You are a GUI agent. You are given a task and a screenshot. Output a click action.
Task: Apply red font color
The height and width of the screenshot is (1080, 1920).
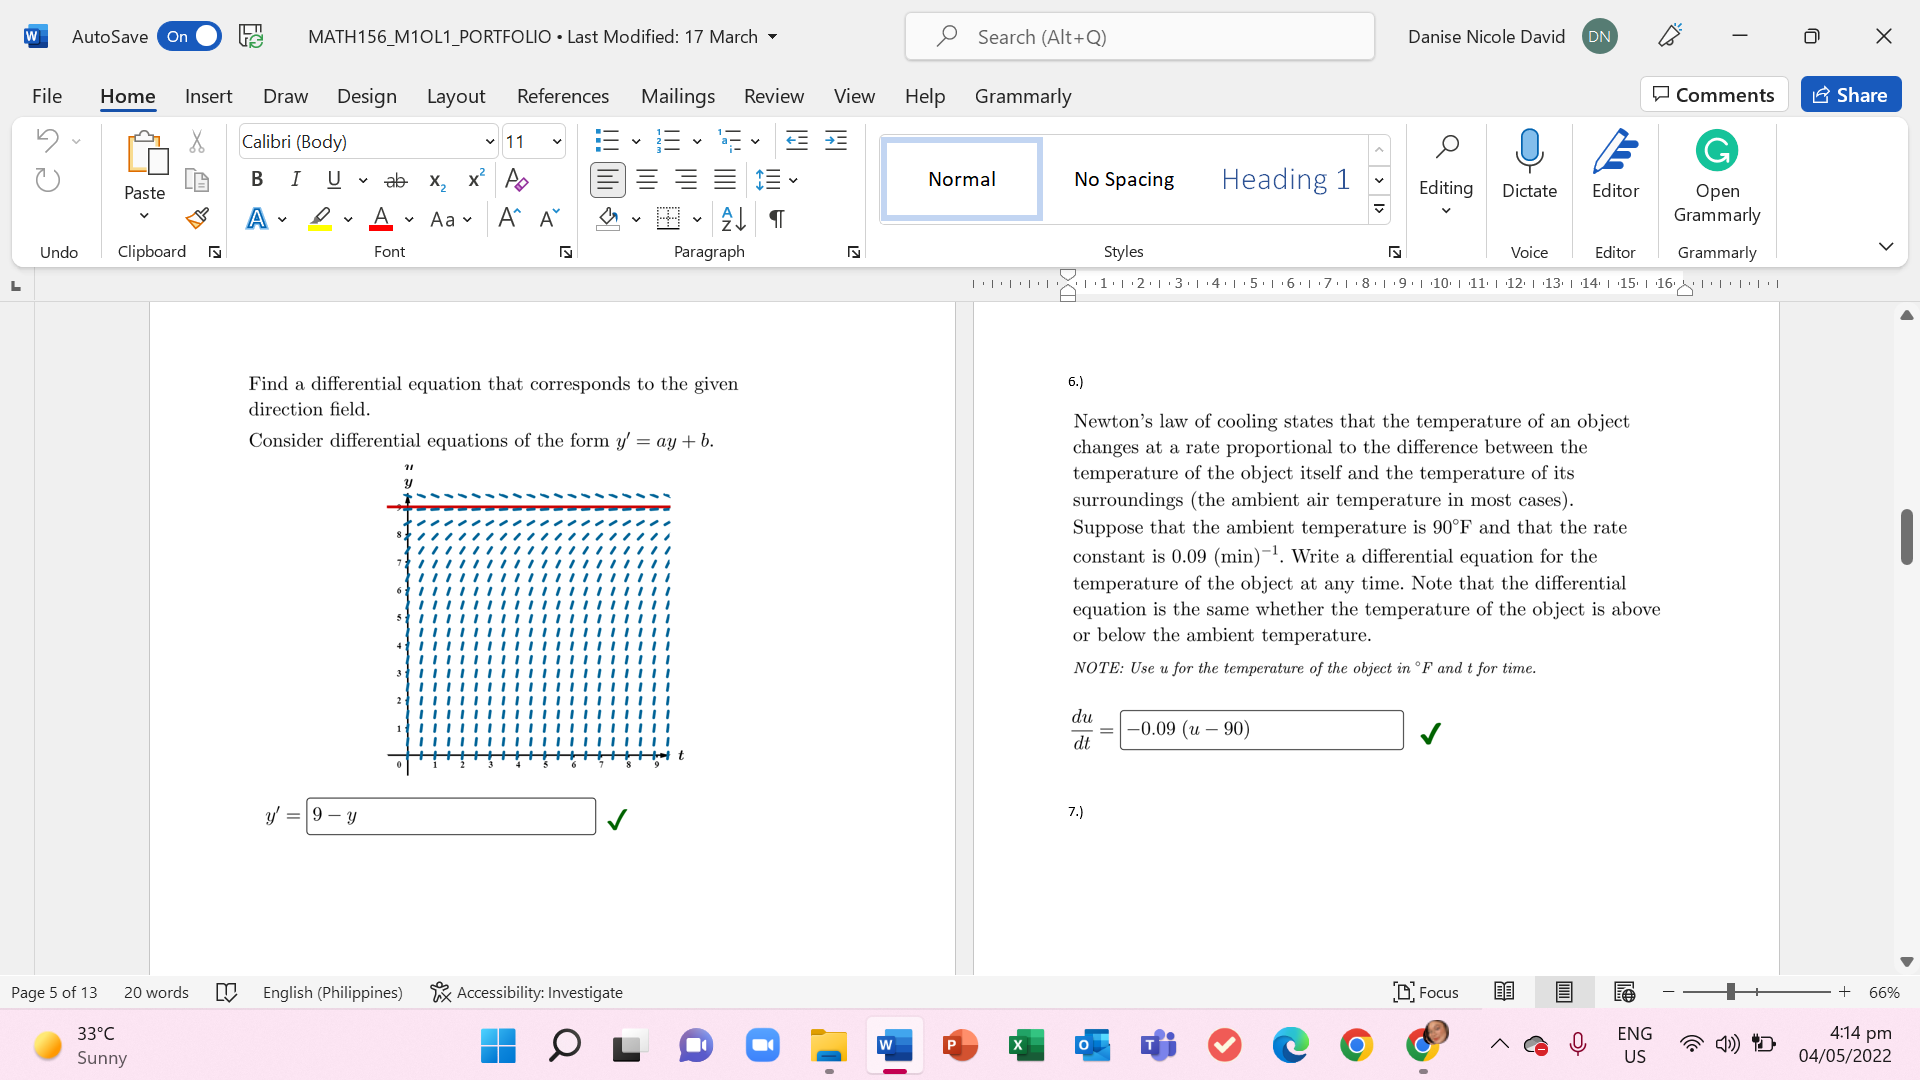[x=381, y=219]
